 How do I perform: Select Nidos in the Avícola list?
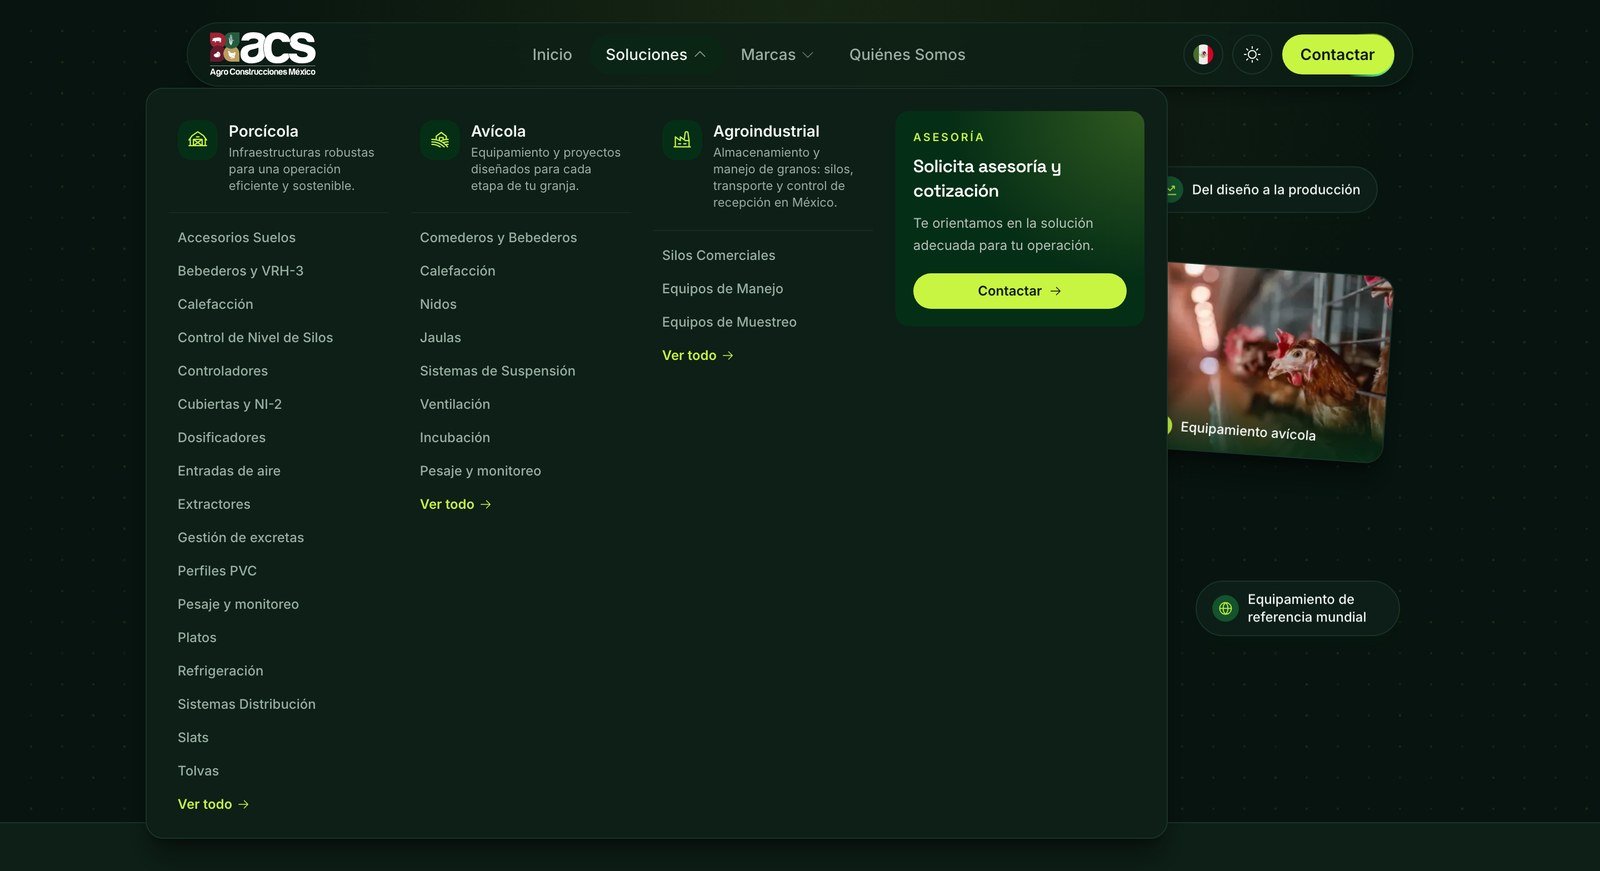(x=438, y=304)
